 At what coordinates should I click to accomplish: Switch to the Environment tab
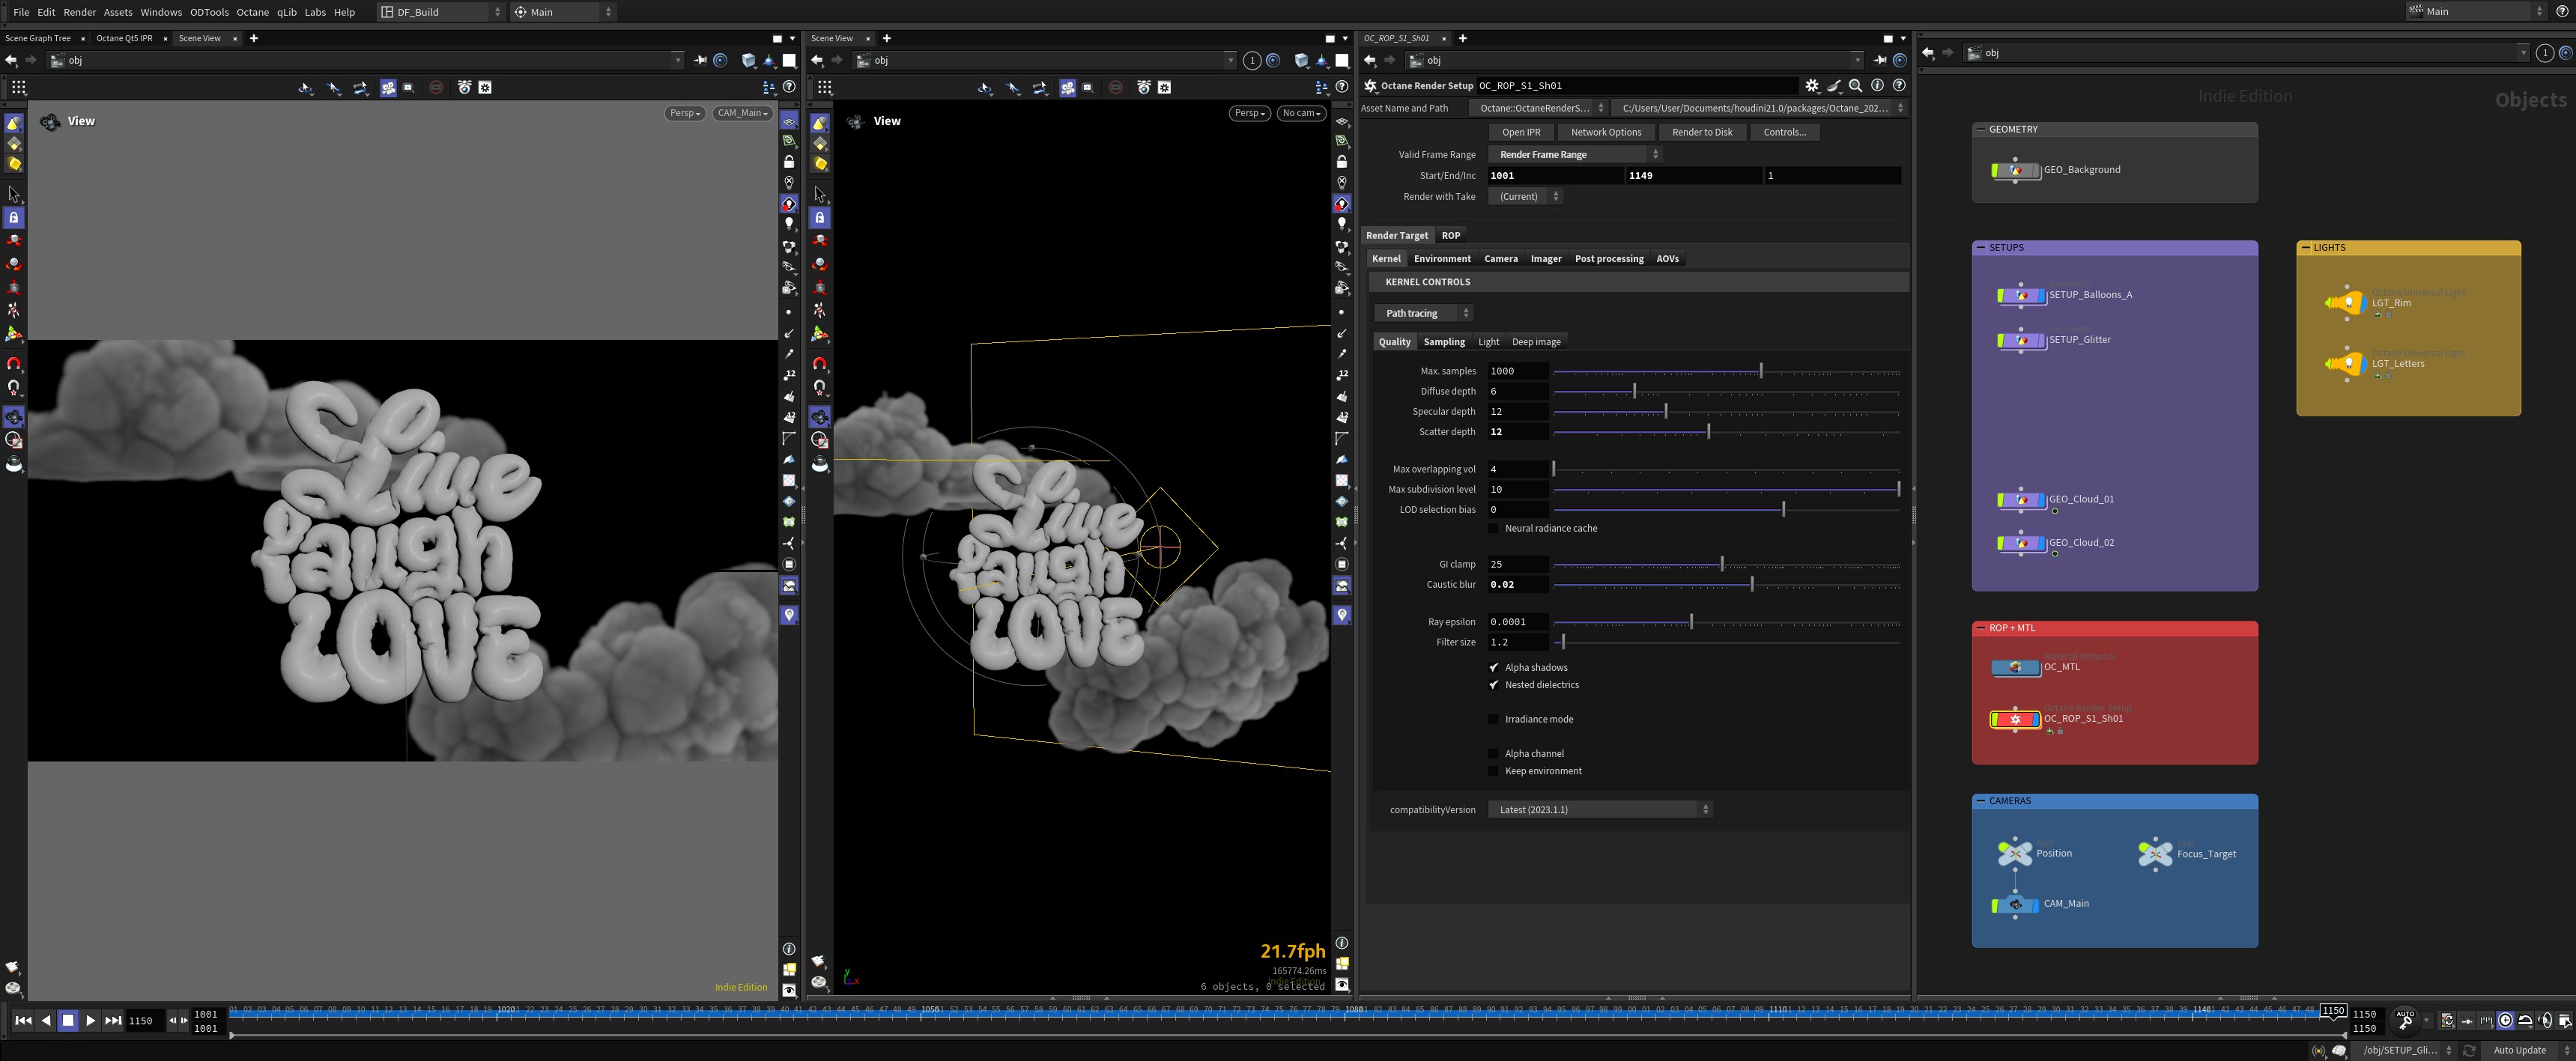1442,259
